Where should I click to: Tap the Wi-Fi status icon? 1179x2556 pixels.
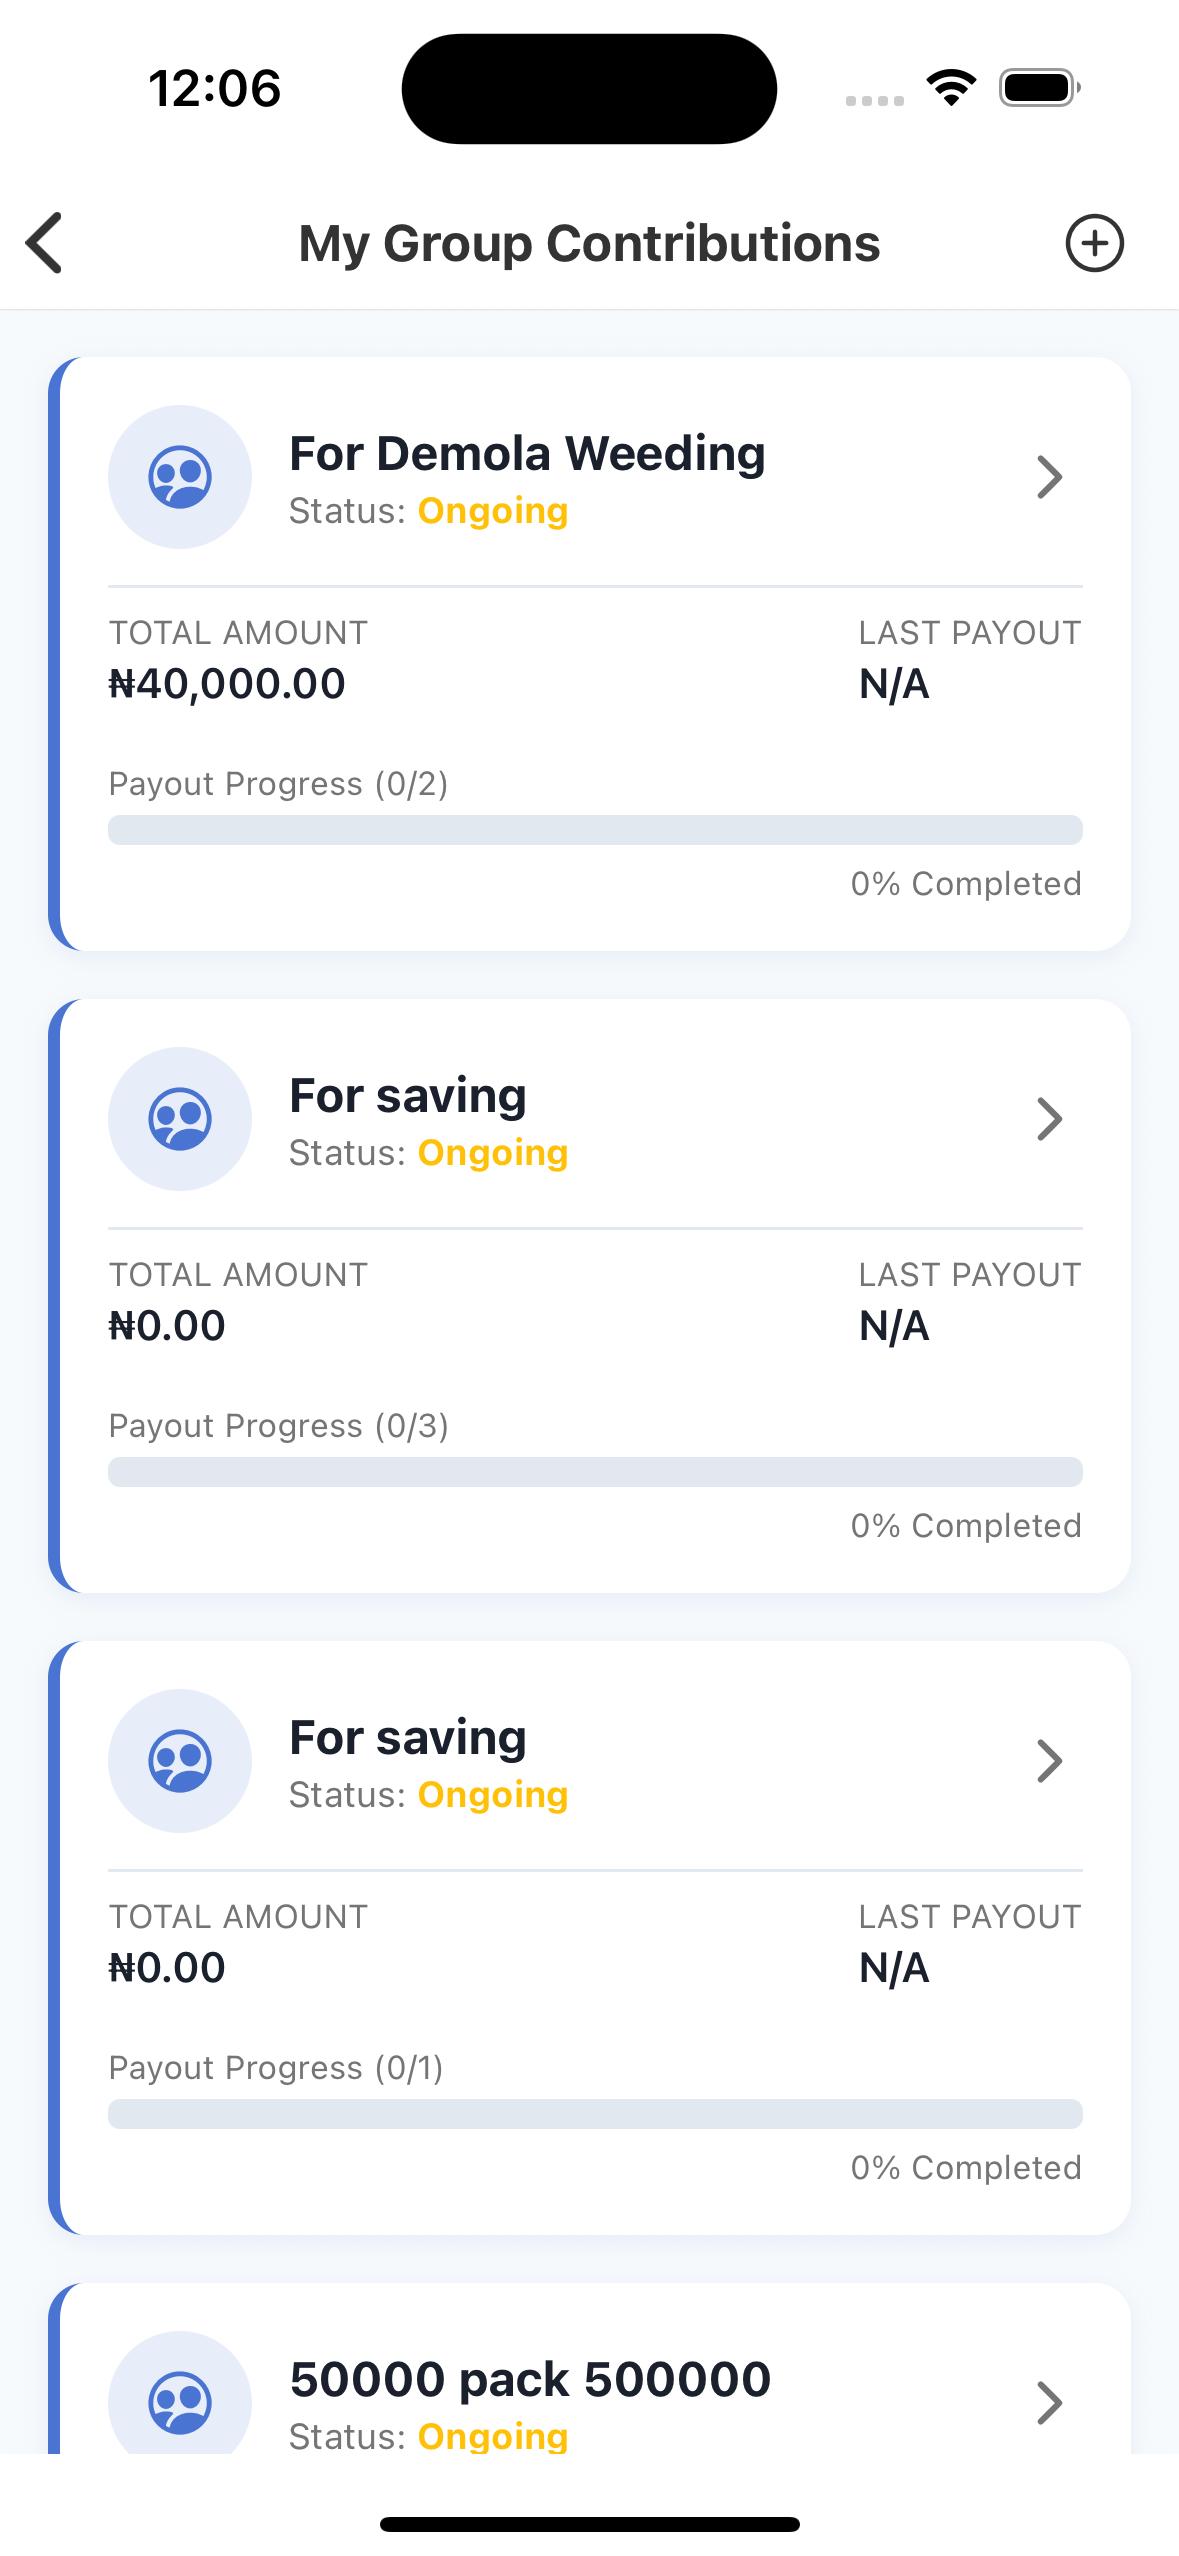951,88
